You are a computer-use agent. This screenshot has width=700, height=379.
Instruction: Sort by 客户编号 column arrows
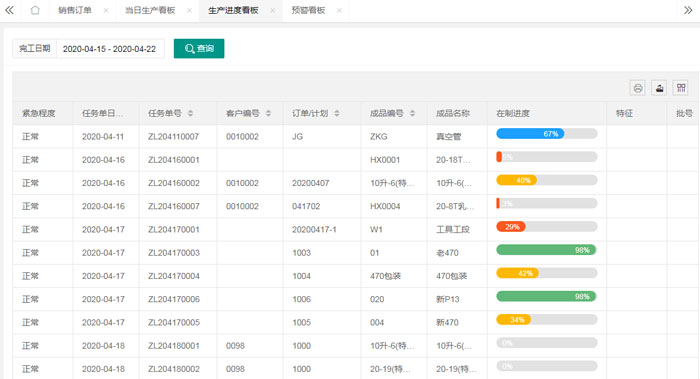click(268, 113)
